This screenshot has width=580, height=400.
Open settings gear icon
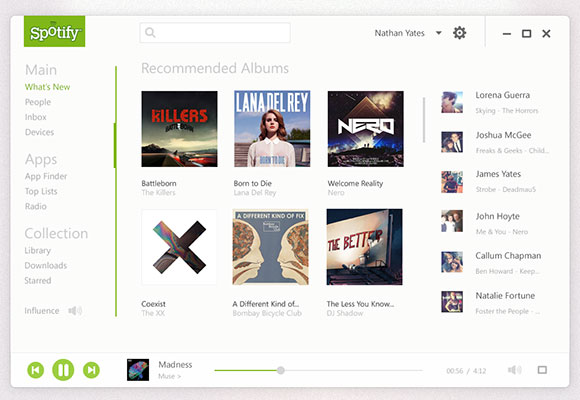pos(459,33)
